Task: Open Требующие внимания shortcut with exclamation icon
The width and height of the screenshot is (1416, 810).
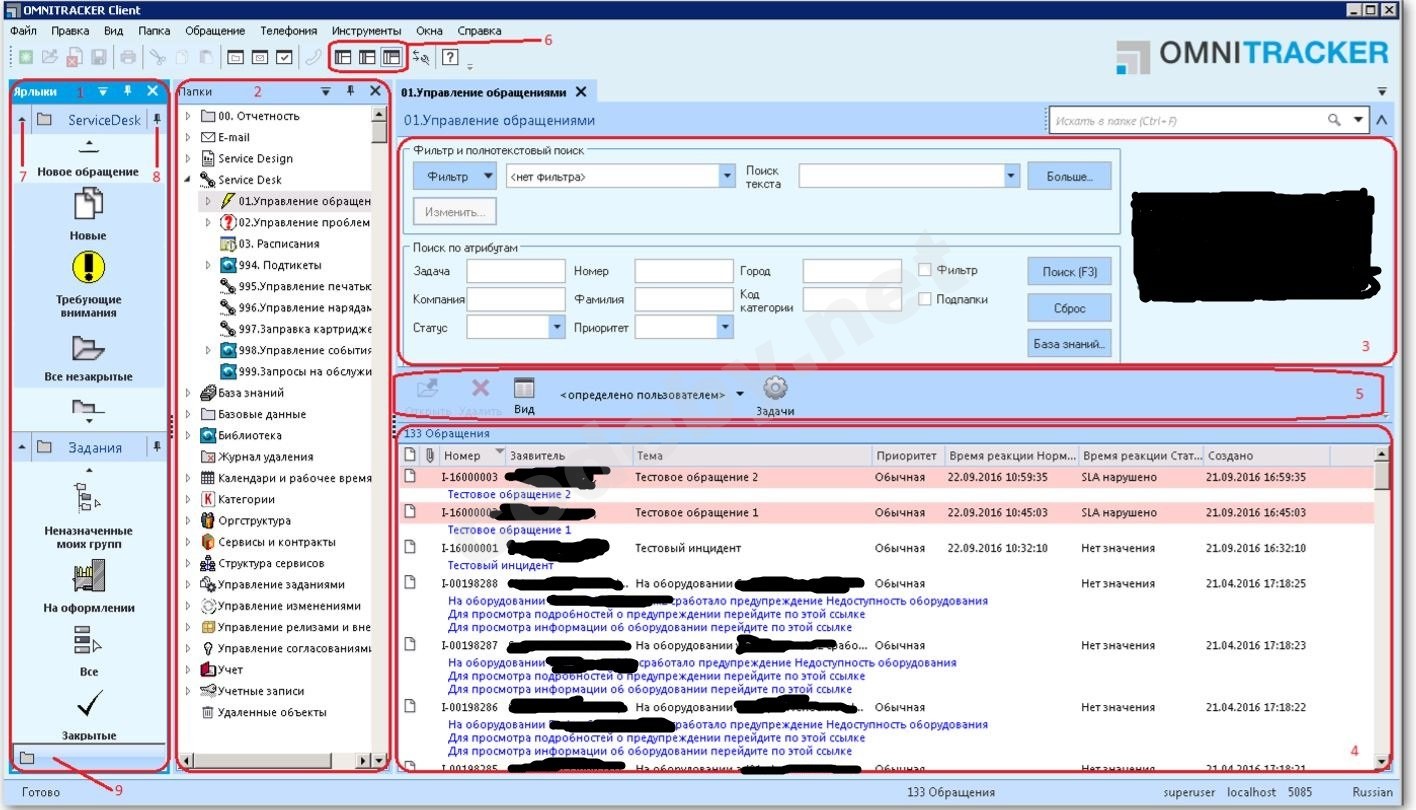Action: tap(88, 268)
